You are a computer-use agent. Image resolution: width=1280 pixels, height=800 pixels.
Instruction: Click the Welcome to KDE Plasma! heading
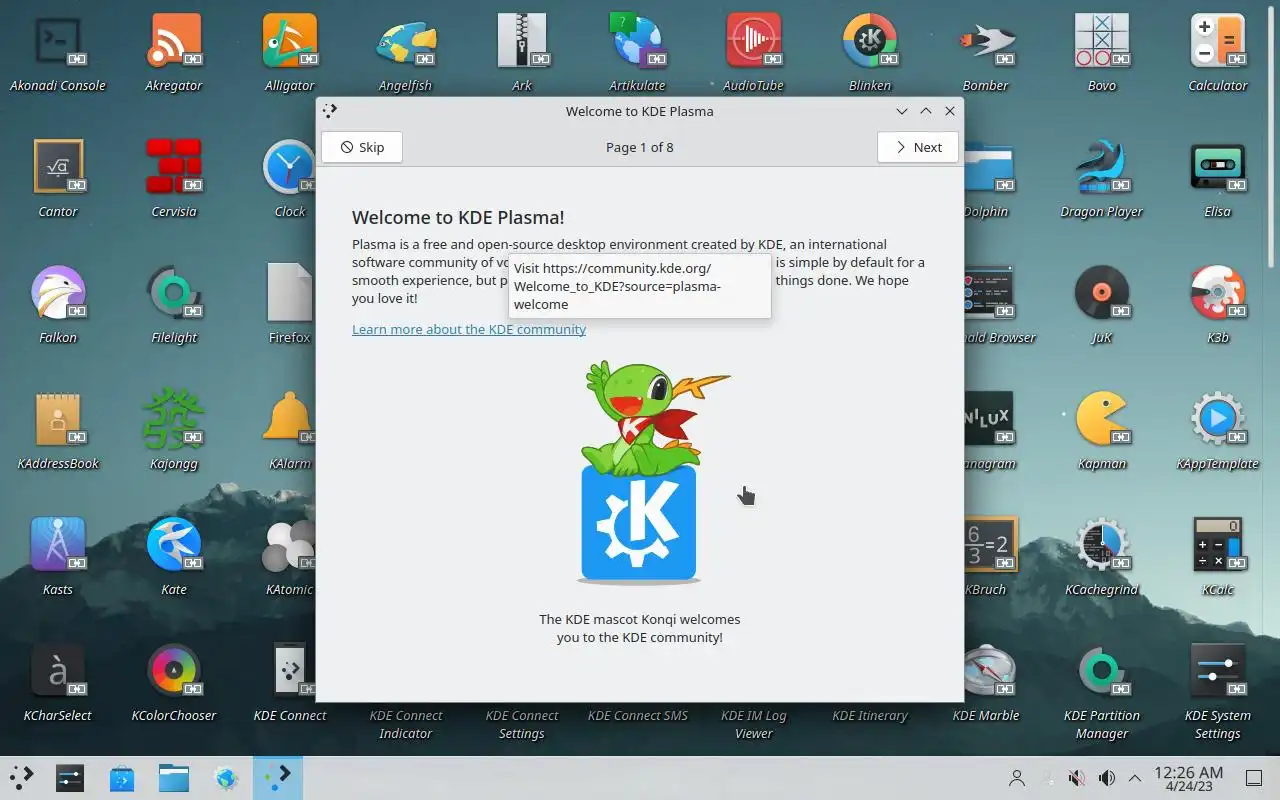click(x=458, y=217)
